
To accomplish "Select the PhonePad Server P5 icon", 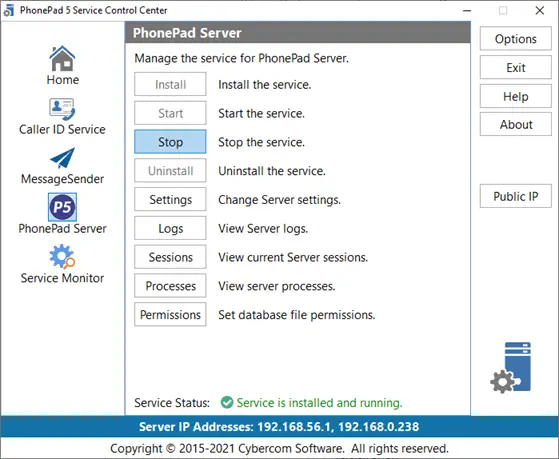I will click(x=62, y=207).
